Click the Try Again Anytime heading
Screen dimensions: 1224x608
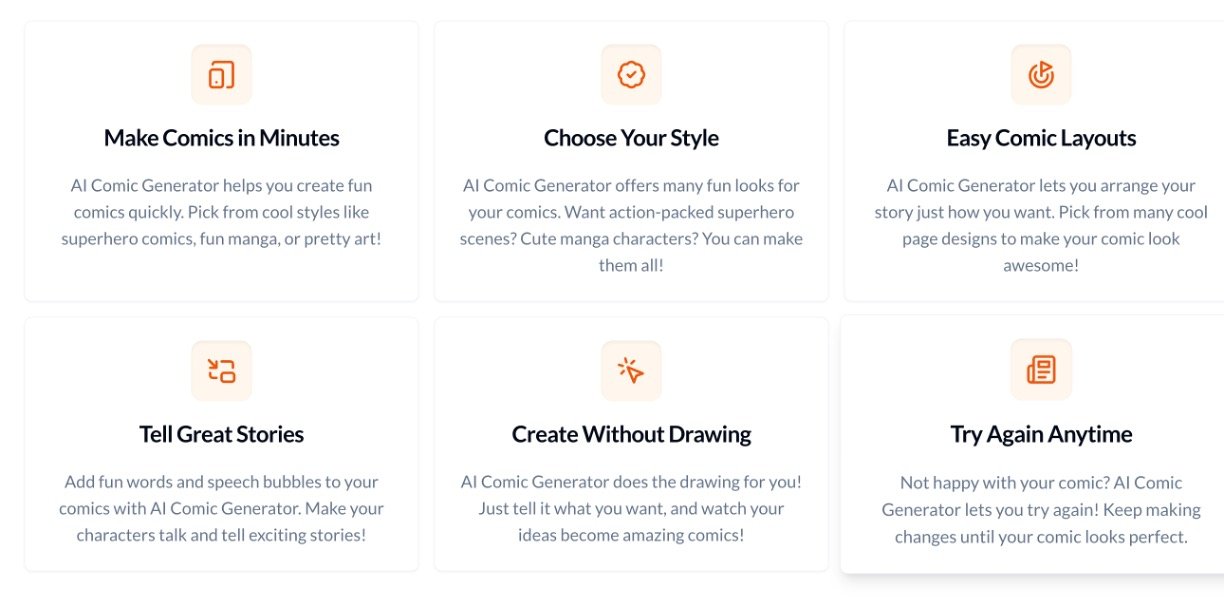coord(1041,434)
